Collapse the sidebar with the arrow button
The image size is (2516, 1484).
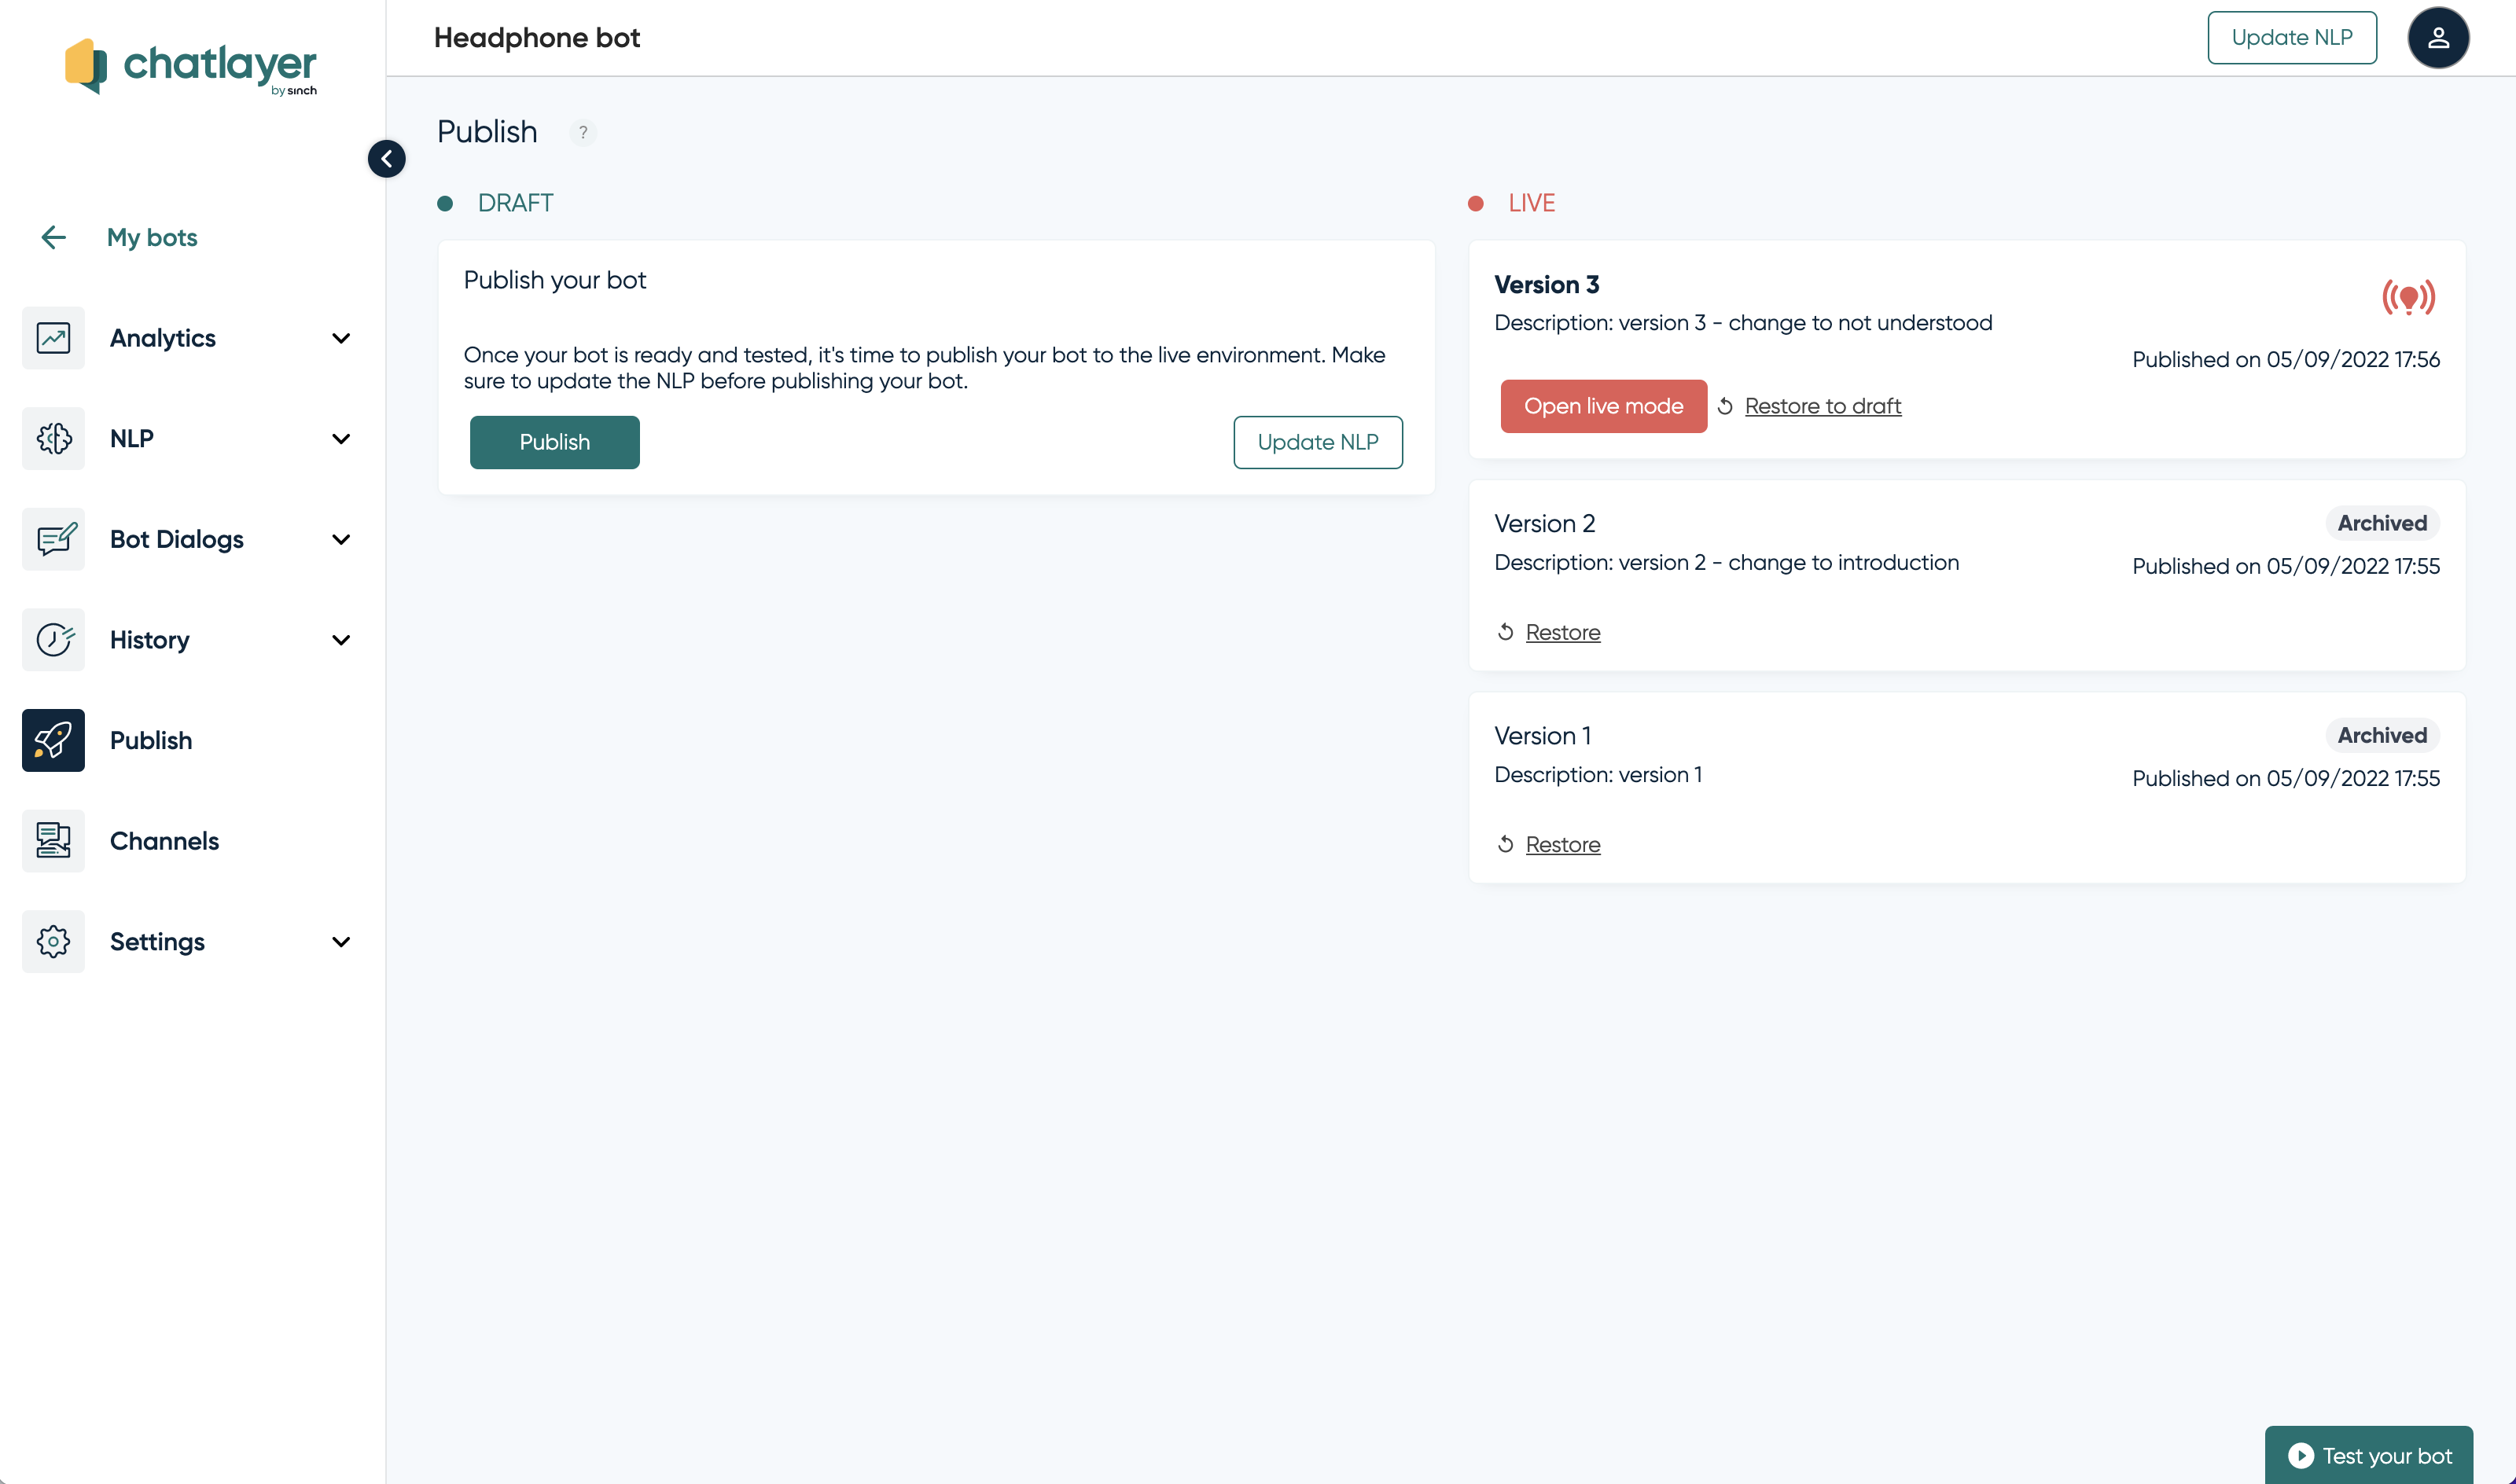[x=386, y=159]
